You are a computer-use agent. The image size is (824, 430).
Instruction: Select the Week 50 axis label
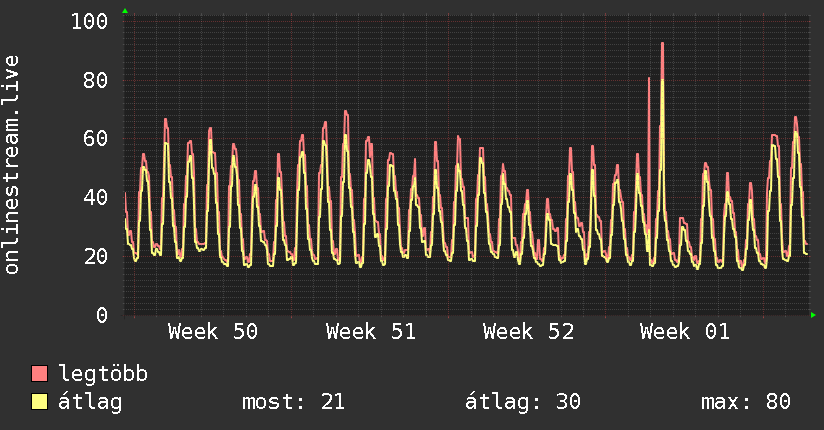213,332
